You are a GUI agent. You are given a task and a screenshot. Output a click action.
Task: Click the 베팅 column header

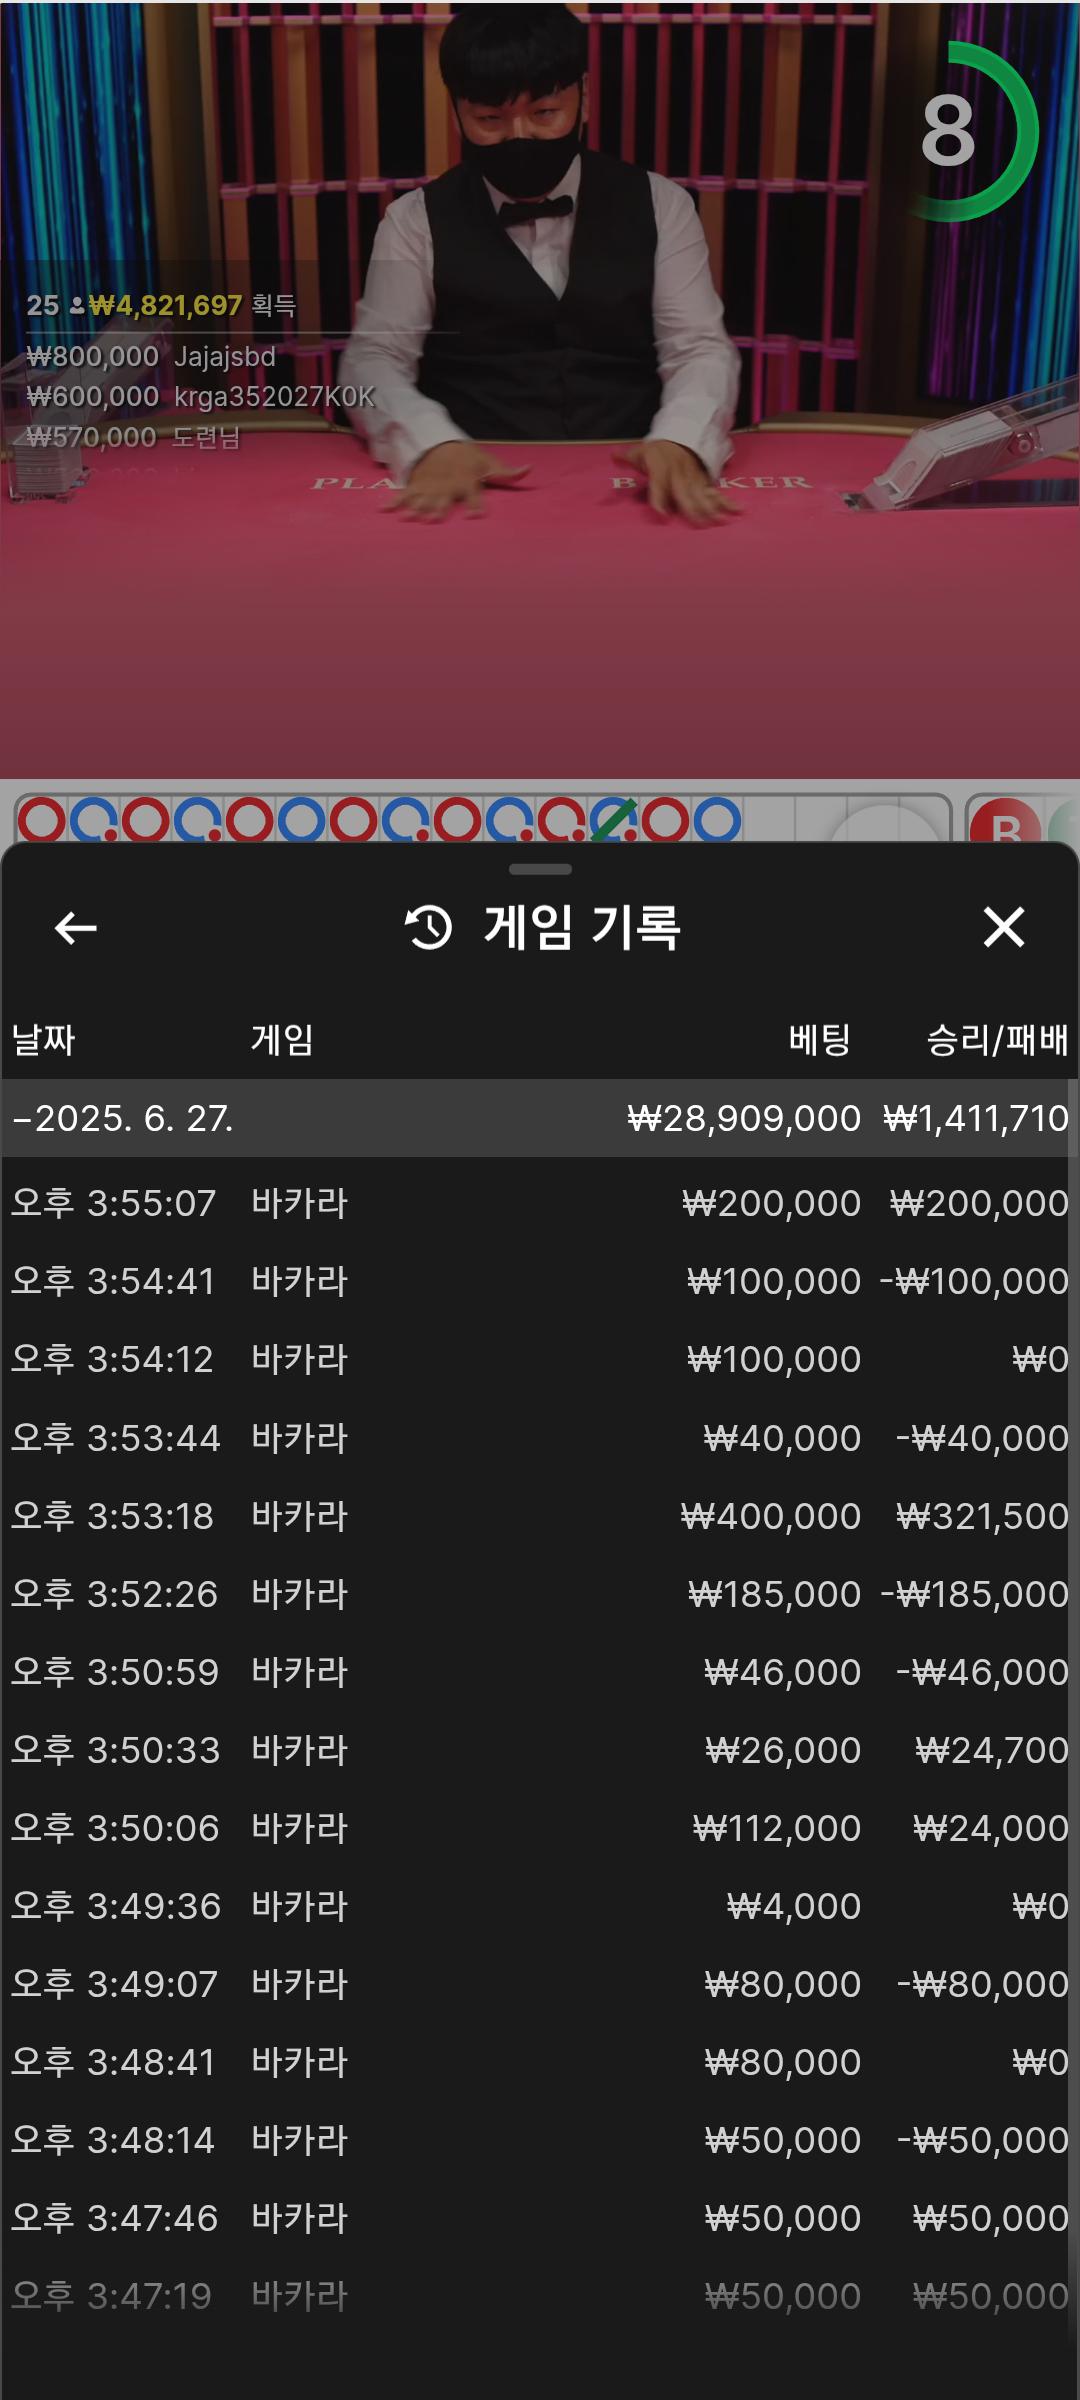pyautogui.click(x=819, y=1040)
